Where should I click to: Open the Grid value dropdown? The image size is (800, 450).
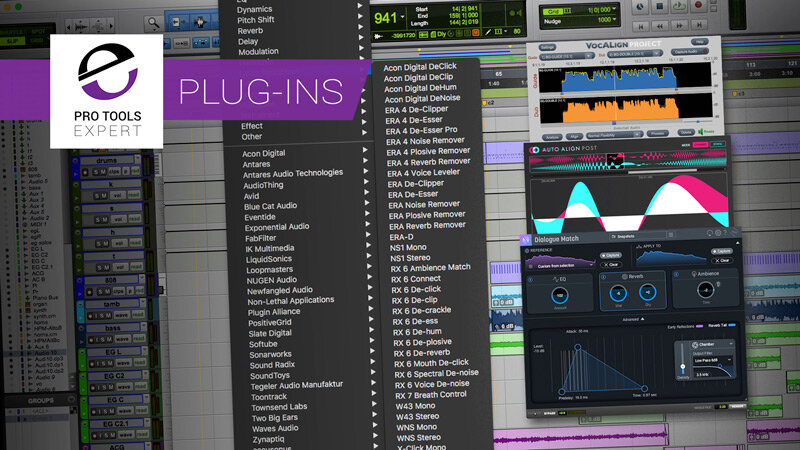(614, 9)
